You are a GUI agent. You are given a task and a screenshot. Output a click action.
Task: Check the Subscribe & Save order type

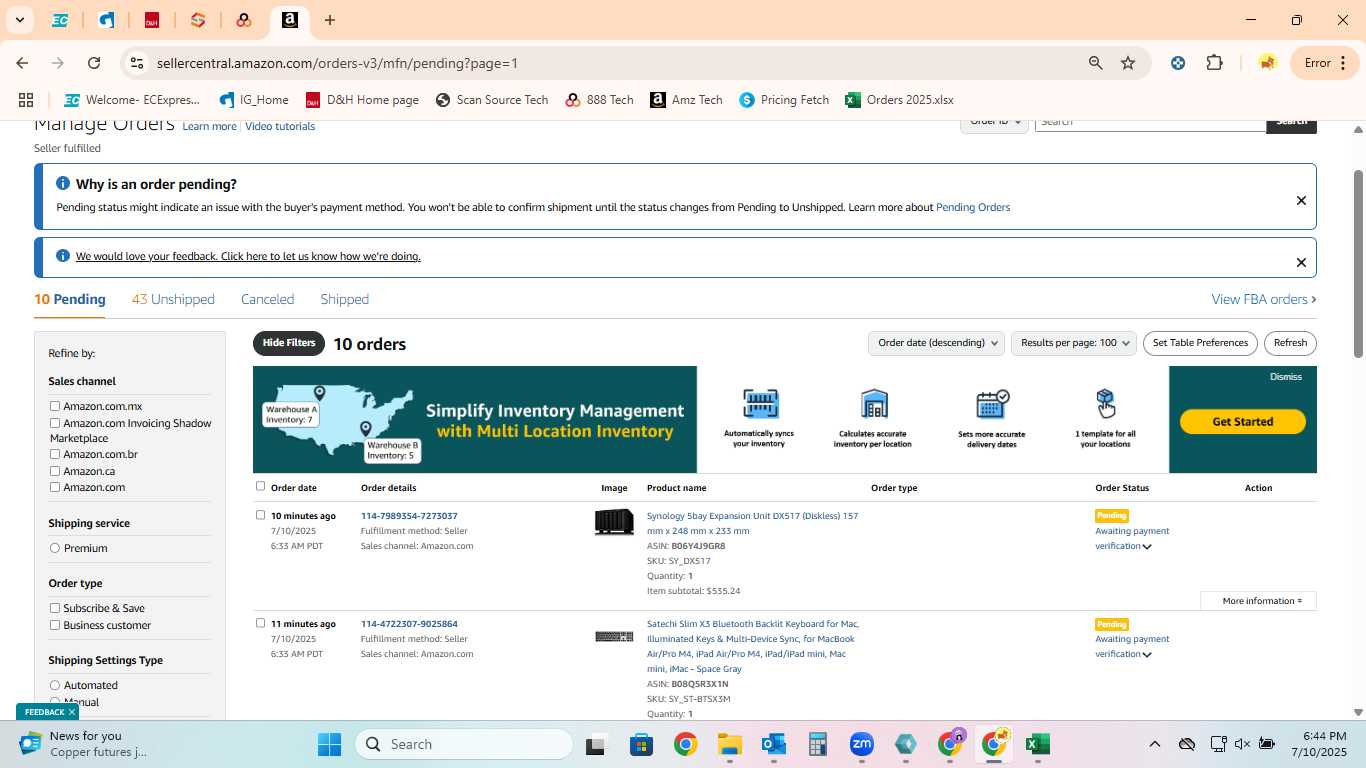[55, 608]
